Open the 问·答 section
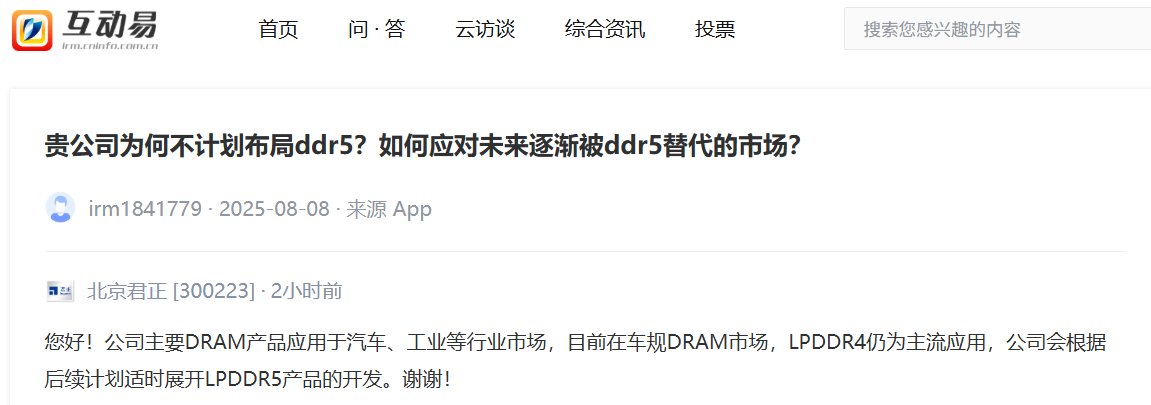Image resolution: width=1151 pixels, height=405 pixels. coord(377,29)
